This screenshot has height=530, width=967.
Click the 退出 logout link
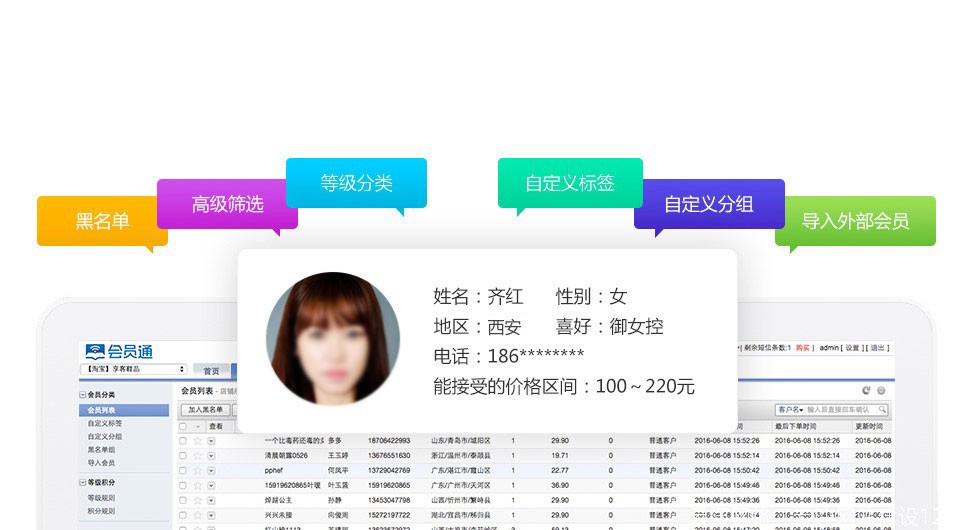coord(877,348)
